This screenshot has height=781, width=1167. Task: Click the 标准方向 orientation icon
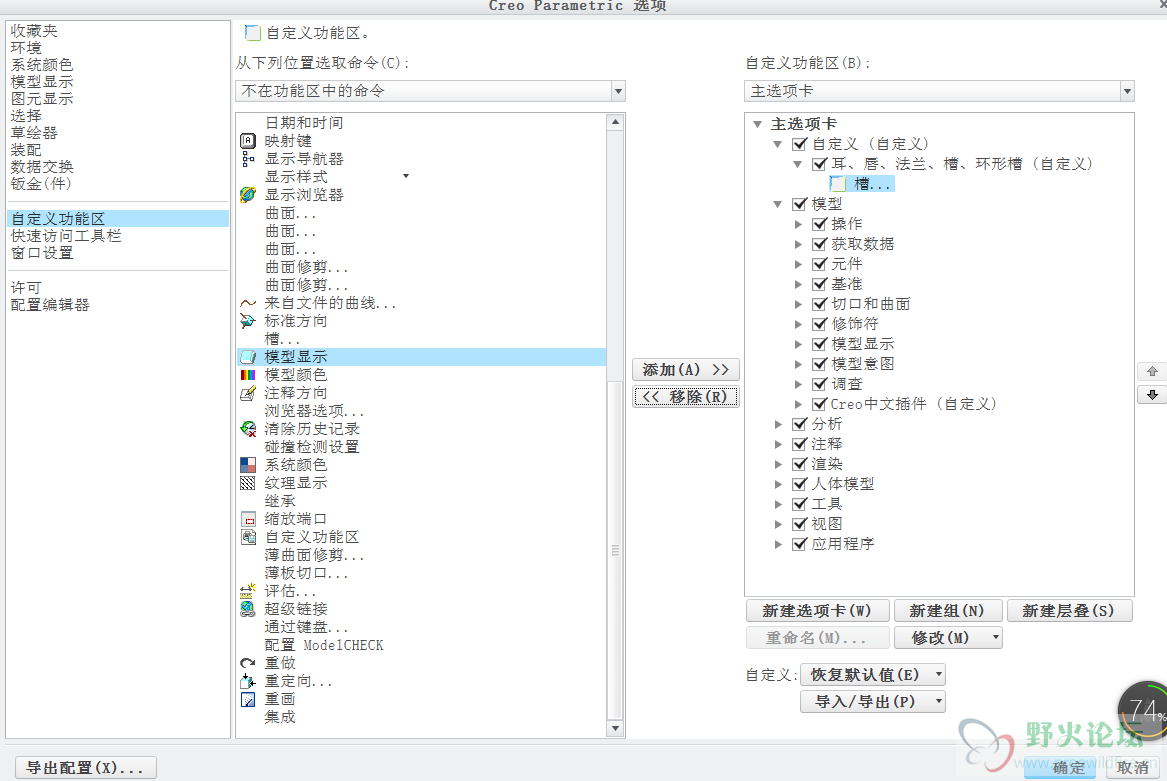point(248,321)
